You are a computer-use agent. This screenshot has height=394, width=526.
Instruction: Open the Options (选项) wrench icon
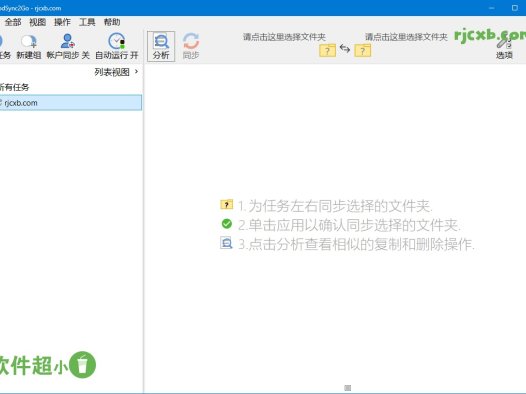click(x=504, y=43)
